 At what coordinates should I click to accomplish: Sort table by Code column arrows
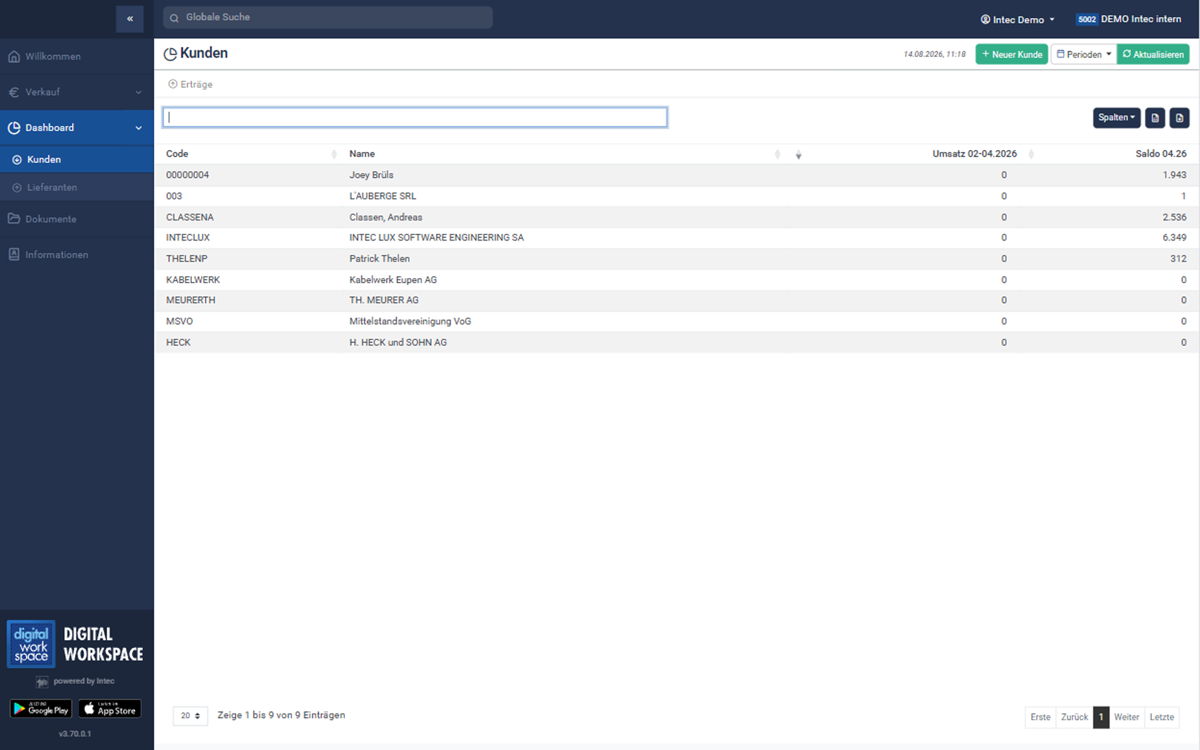pos(334,154)
